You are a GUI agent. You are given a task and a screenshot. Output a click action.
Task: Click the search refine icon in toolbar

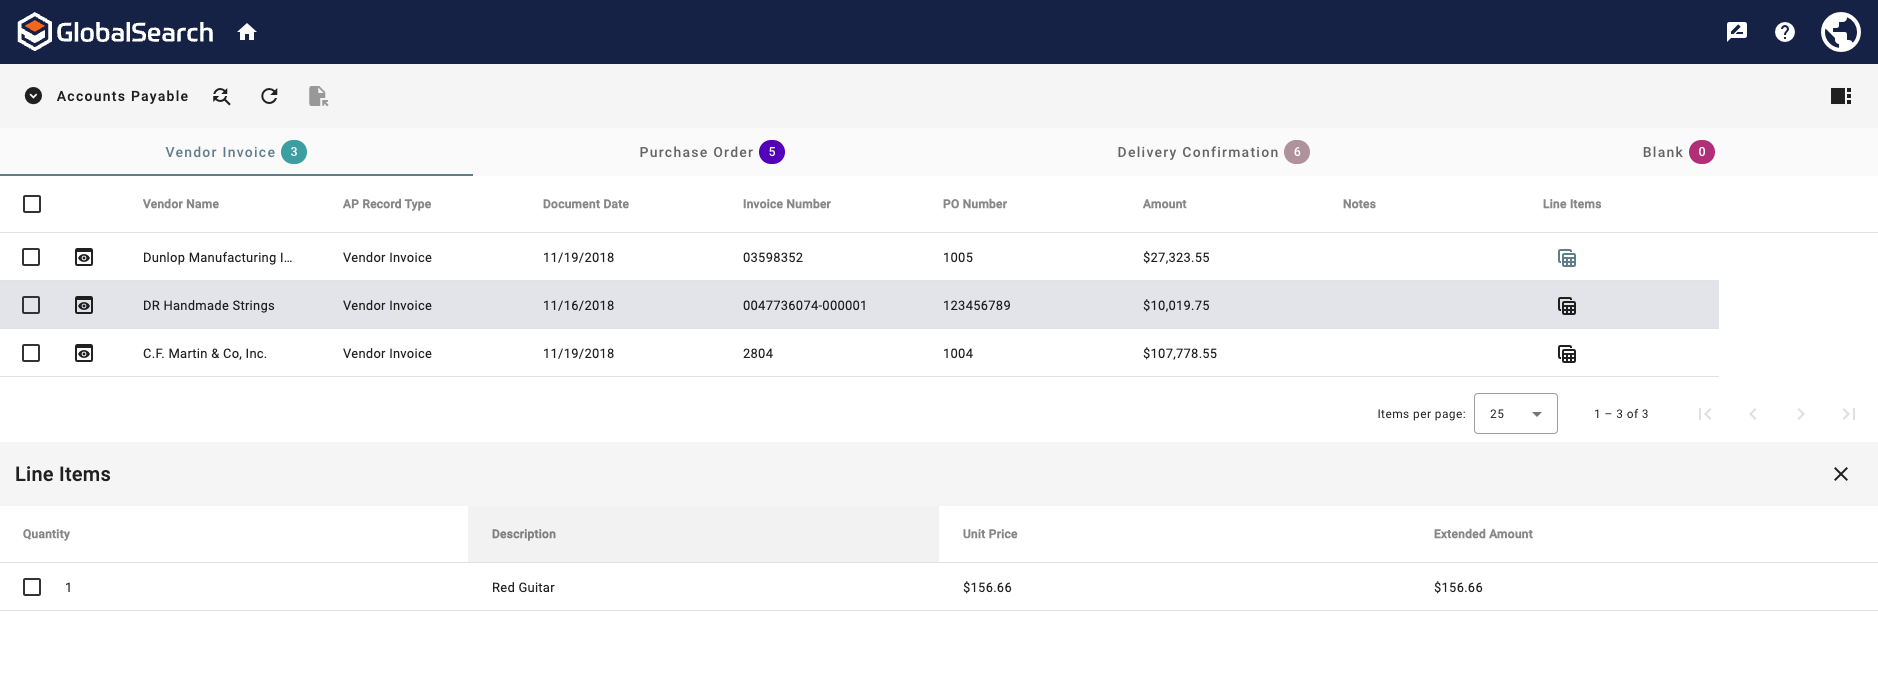point(222,96)
